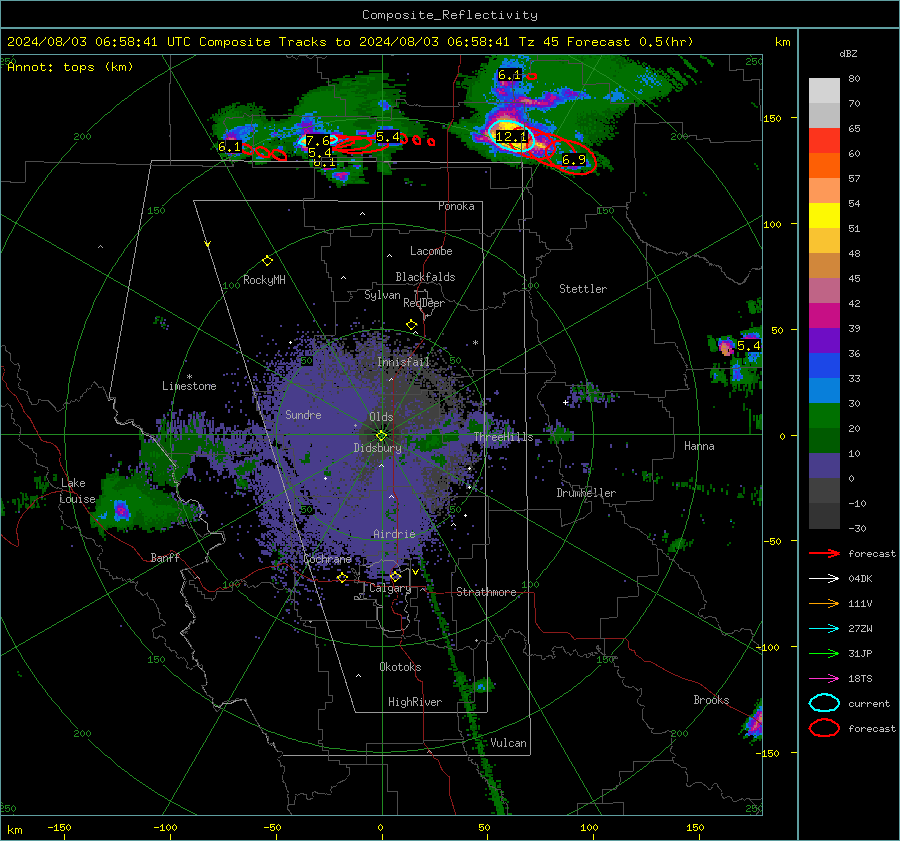Screen dimensions: 900x841
Task: Click the Composite_Reflectivity title
Action: click(x=450, y=15)
